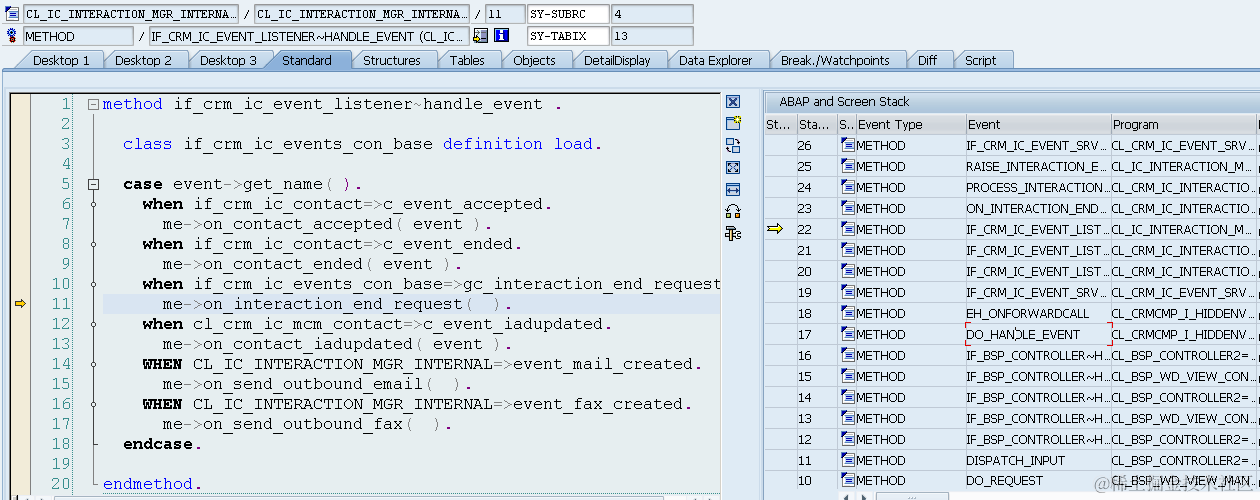Screen dimensions: 1260x500
Task: Click the SY-TABIX variable name field
Action: point(567,36)
